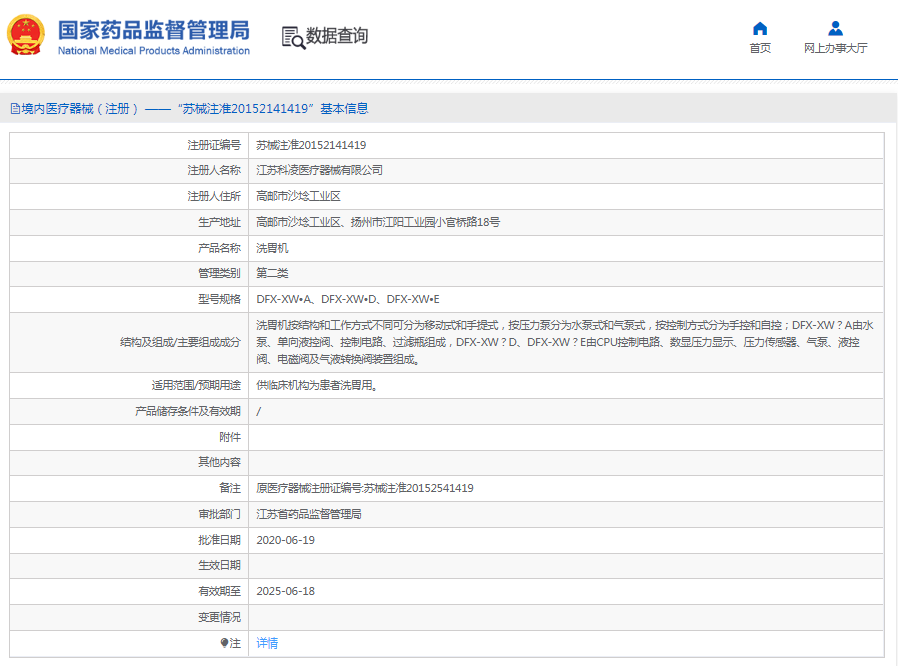Click 网上办事大厅 text label

click(x=836, y=48)
